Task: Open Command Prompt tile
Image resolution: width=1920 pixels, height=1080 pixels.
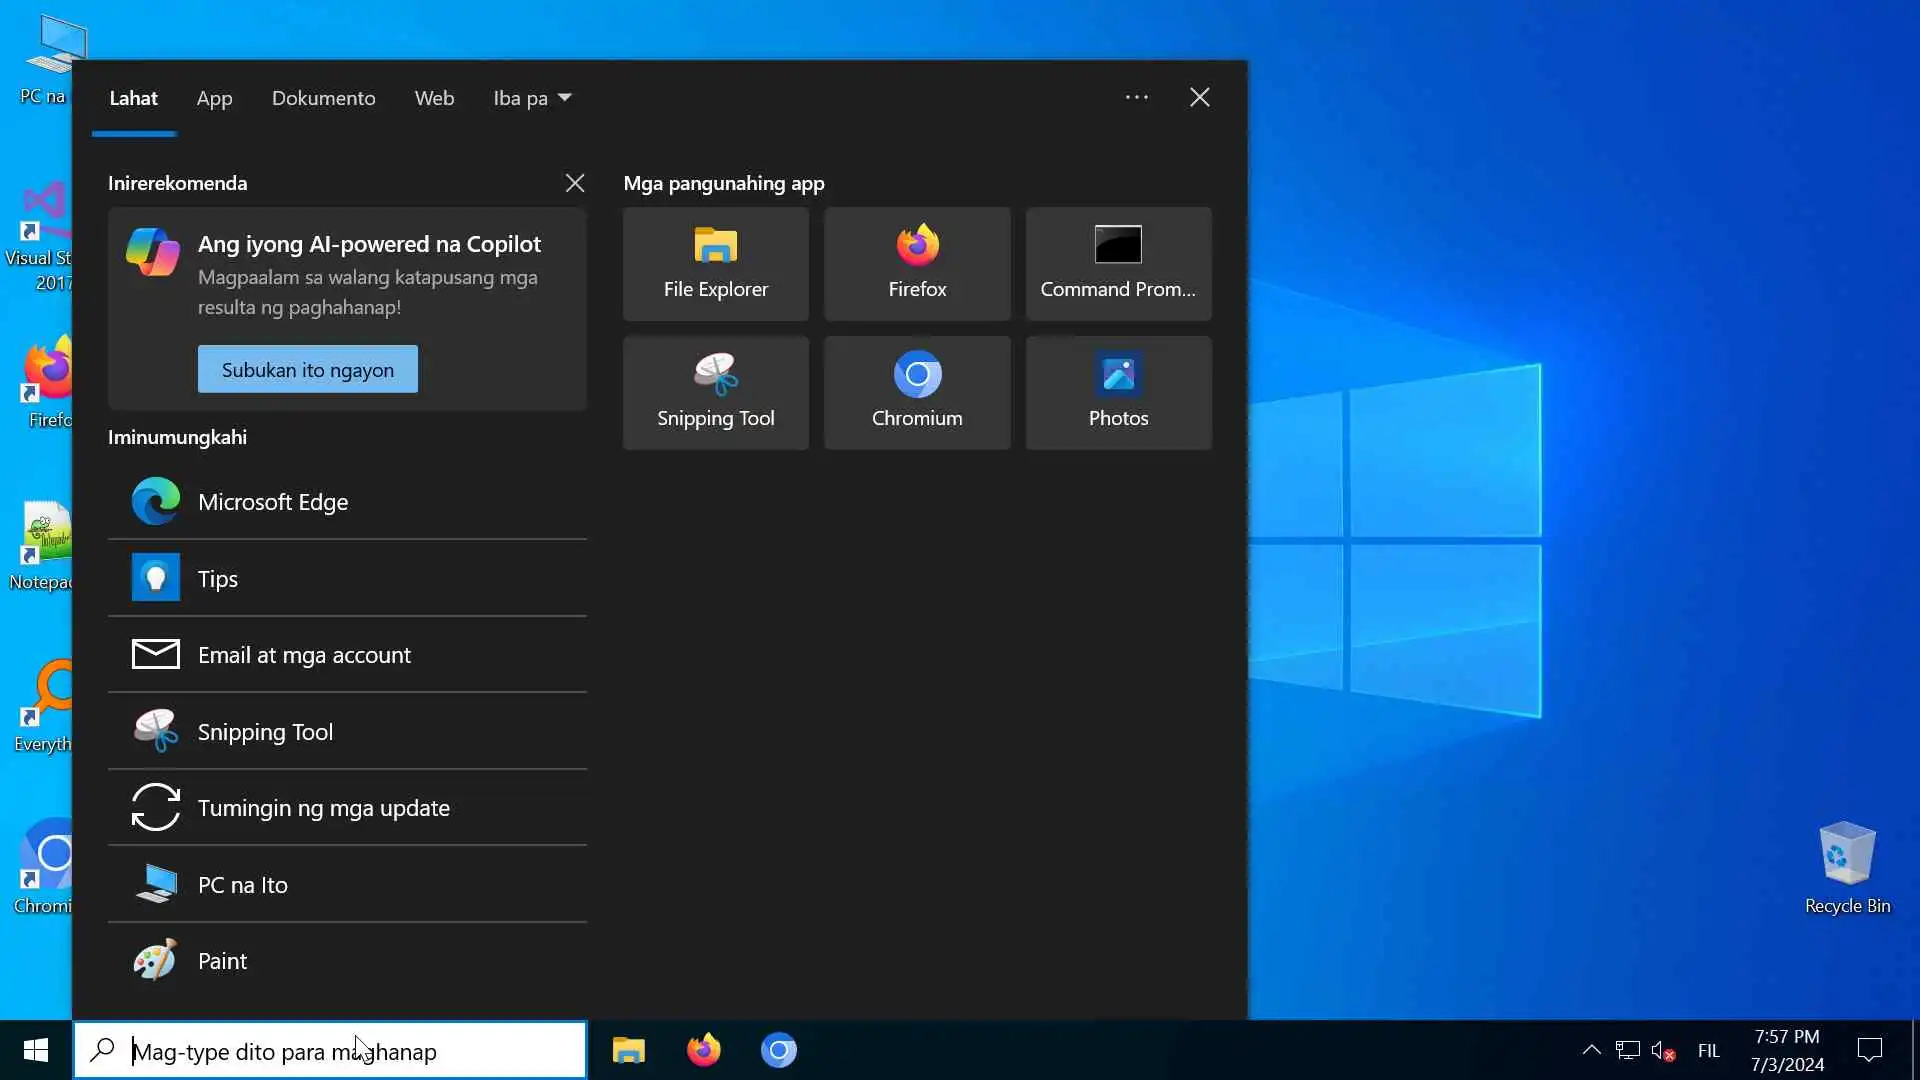Action: (1118, 264)
